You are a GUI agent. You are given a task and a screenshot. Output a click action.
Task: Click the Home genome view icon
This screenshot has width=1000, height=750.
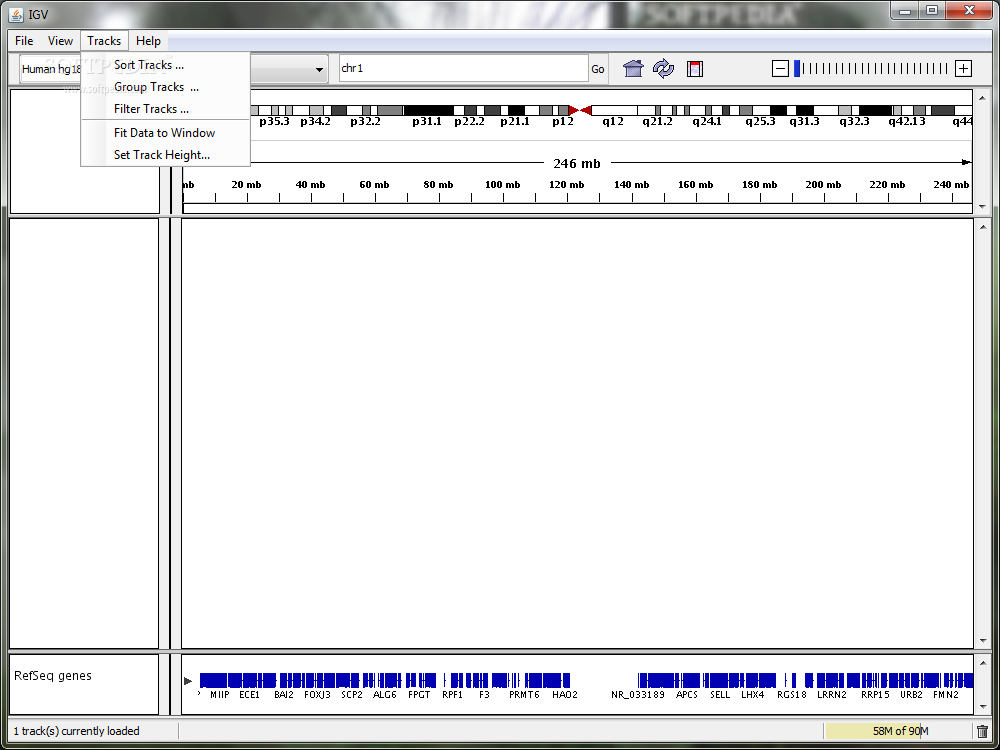click(633, 68)
